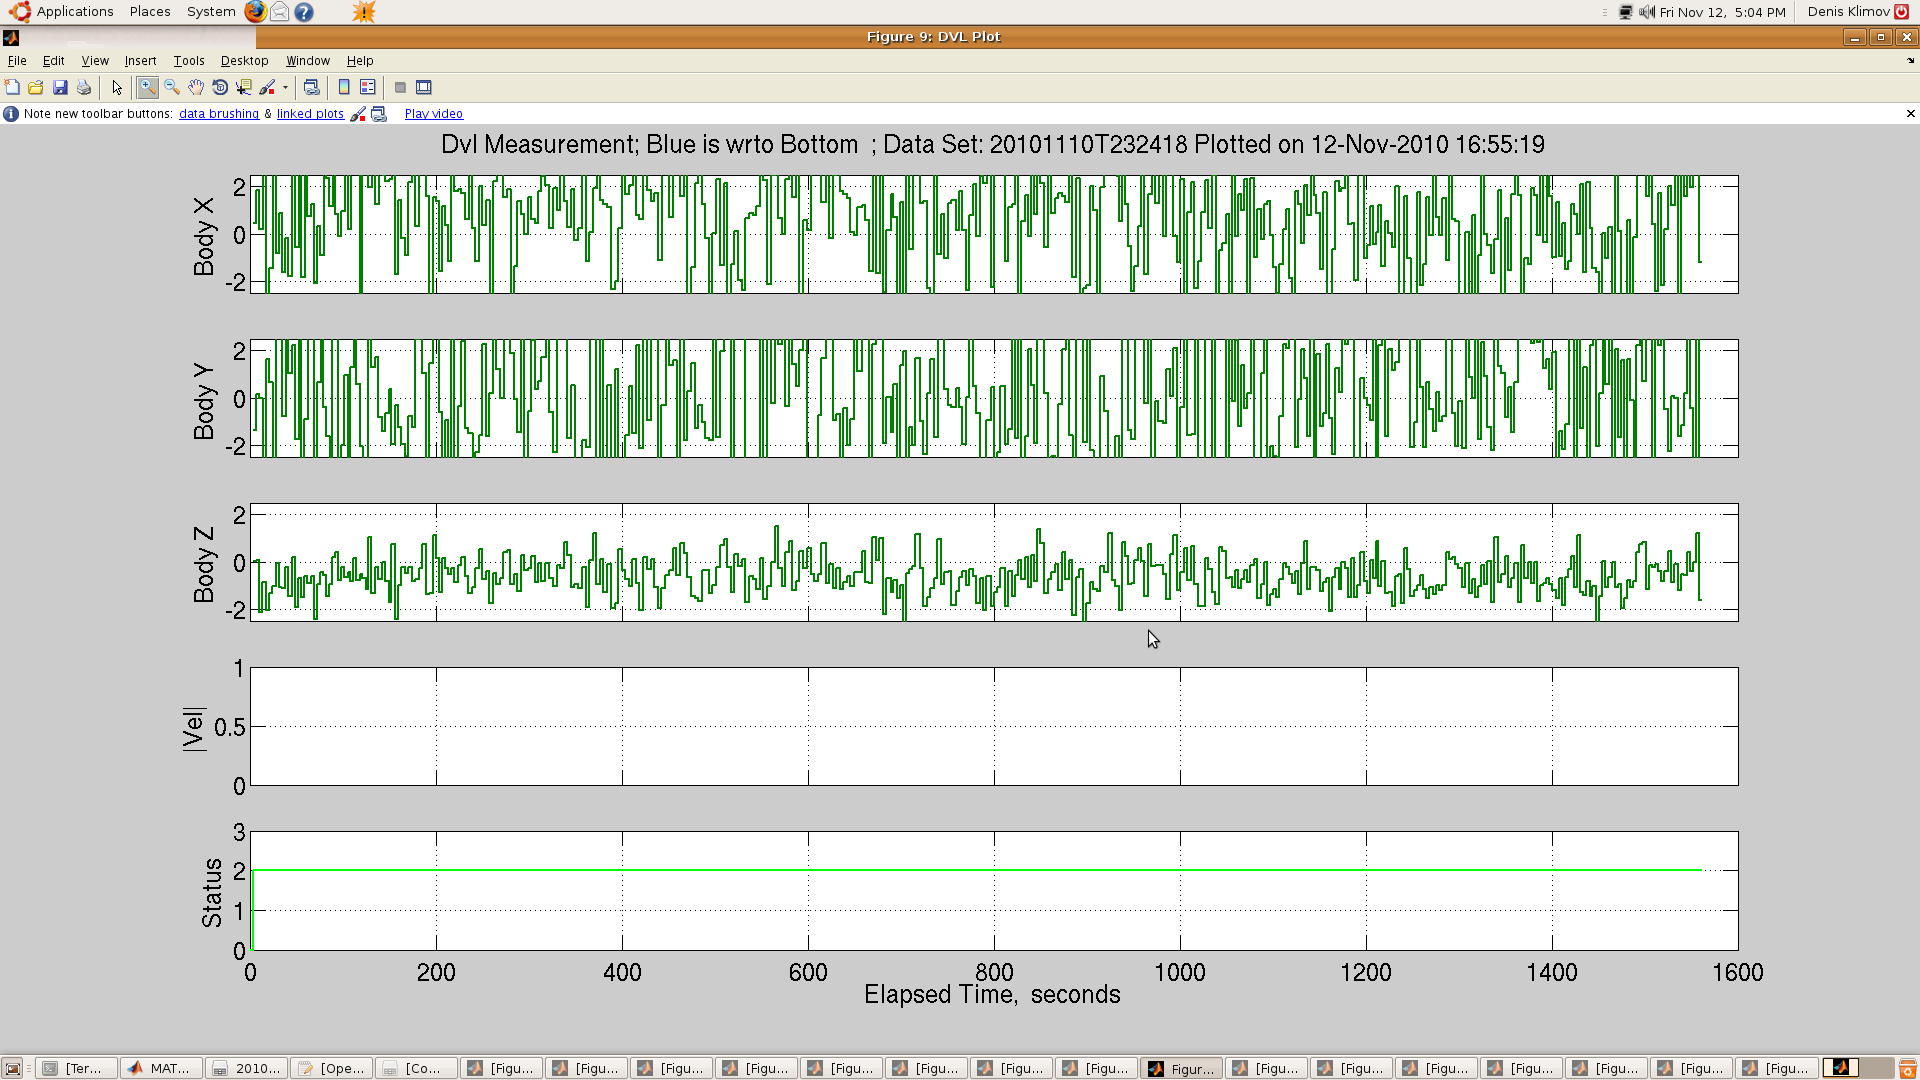Image resolution: width=1920 pixels, height=1080 pixels.
Task: Switch to the Terminal taskbar window
Action: click(x=76, y=1069)
